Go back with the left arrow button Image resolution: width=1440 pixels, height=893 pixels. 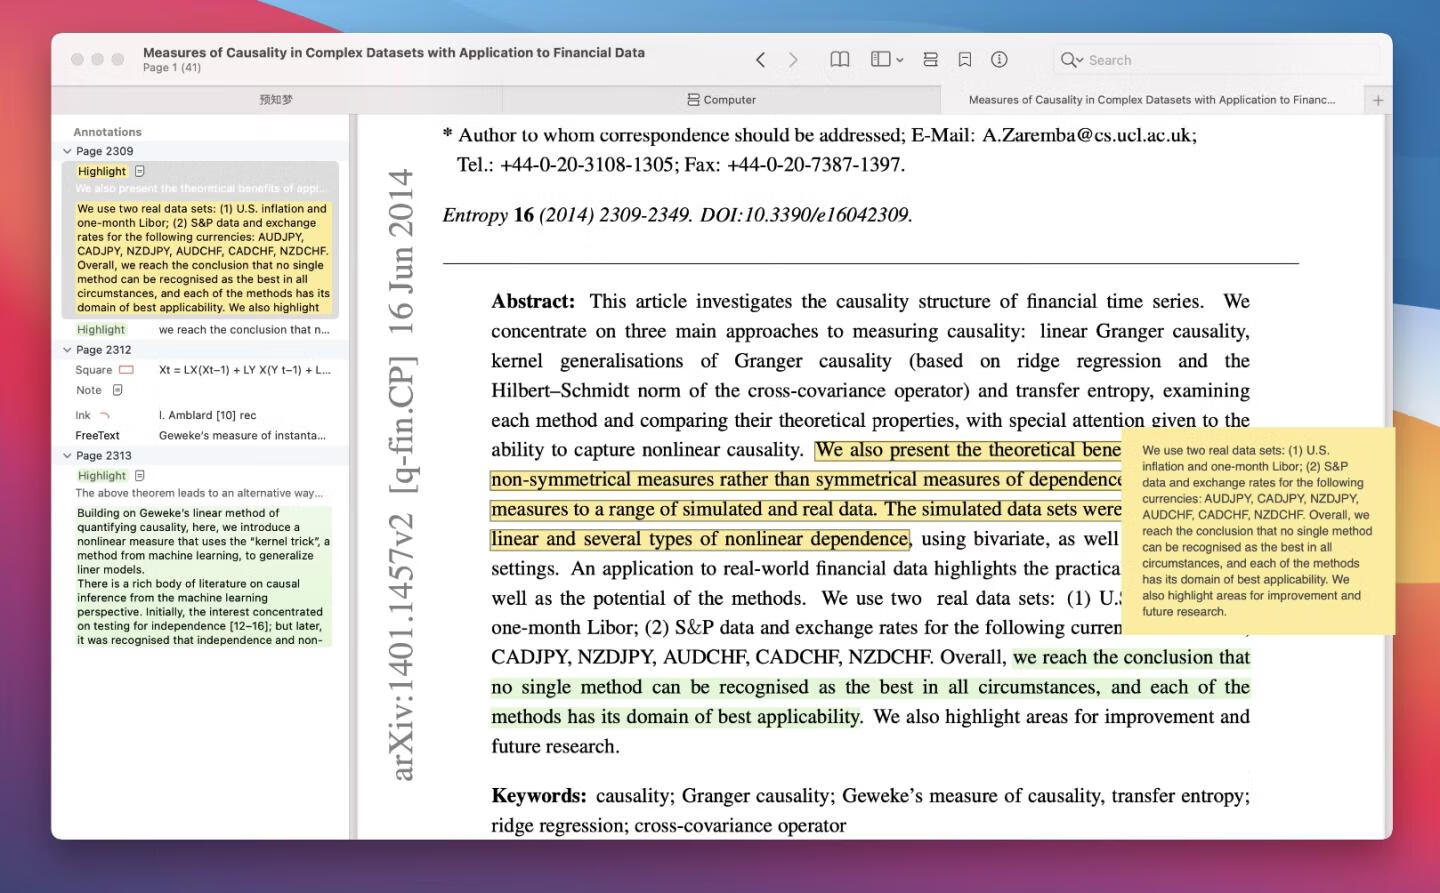[x=760, y=60]
